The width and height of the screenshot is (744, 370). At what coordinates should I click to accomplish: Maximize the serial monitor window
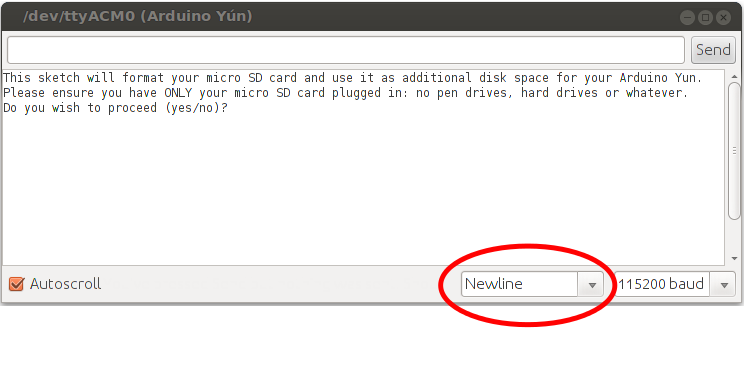click(x=706, y=18)
